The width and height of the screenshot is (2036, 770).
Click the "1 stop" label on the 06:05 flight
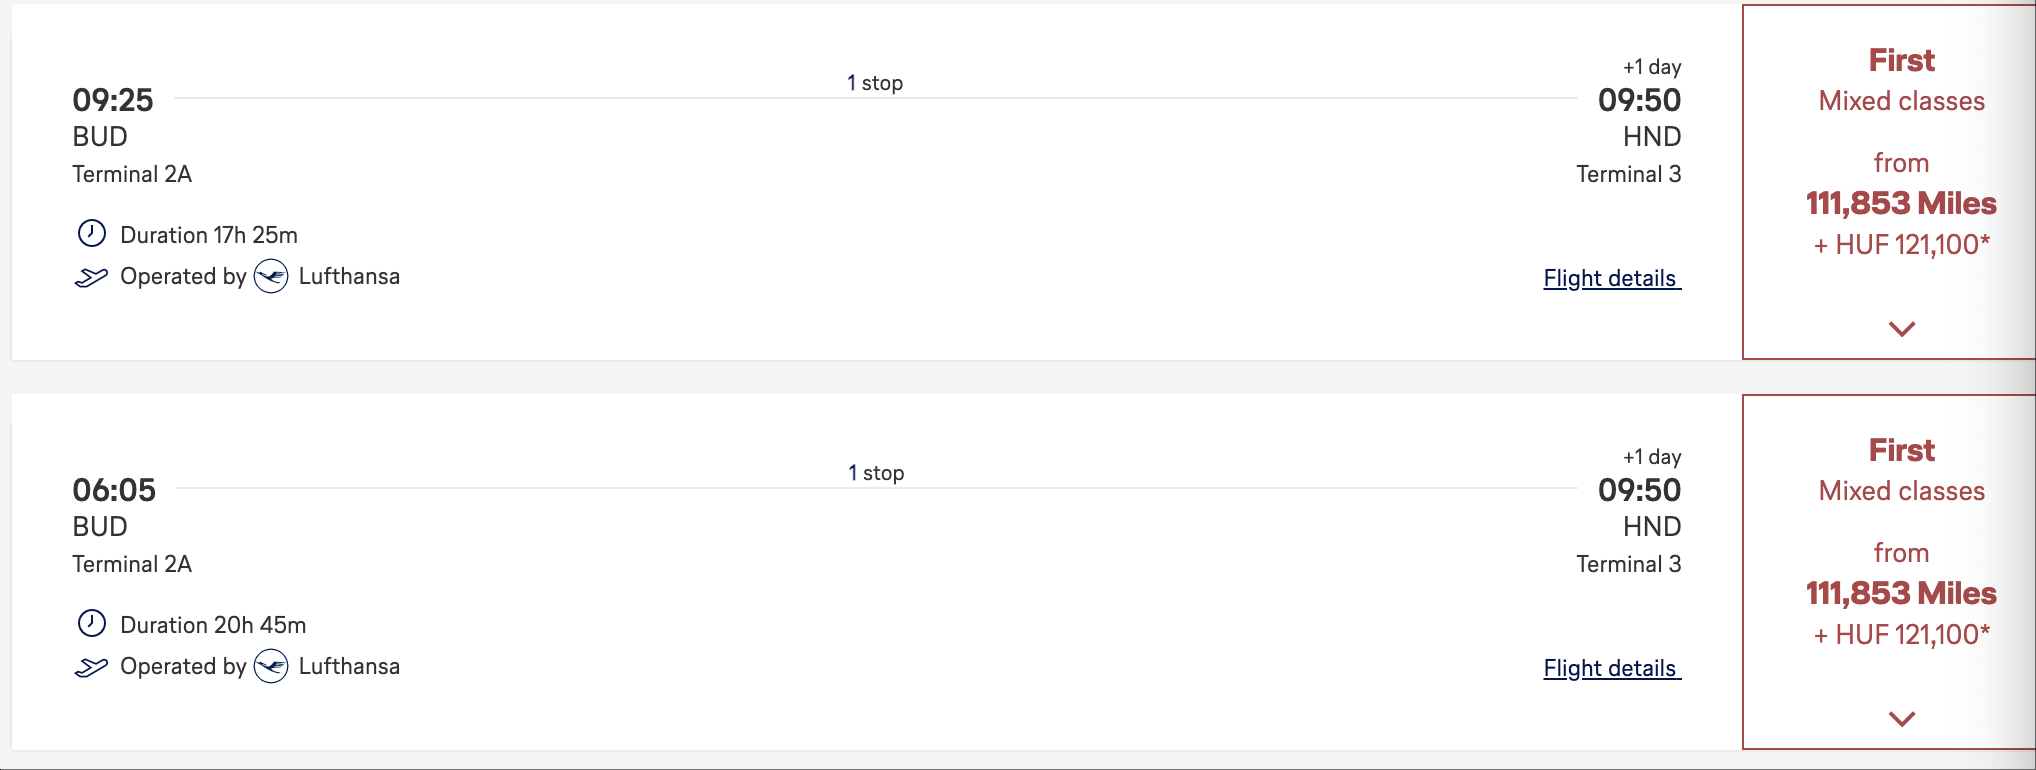(x=876, y=473)
